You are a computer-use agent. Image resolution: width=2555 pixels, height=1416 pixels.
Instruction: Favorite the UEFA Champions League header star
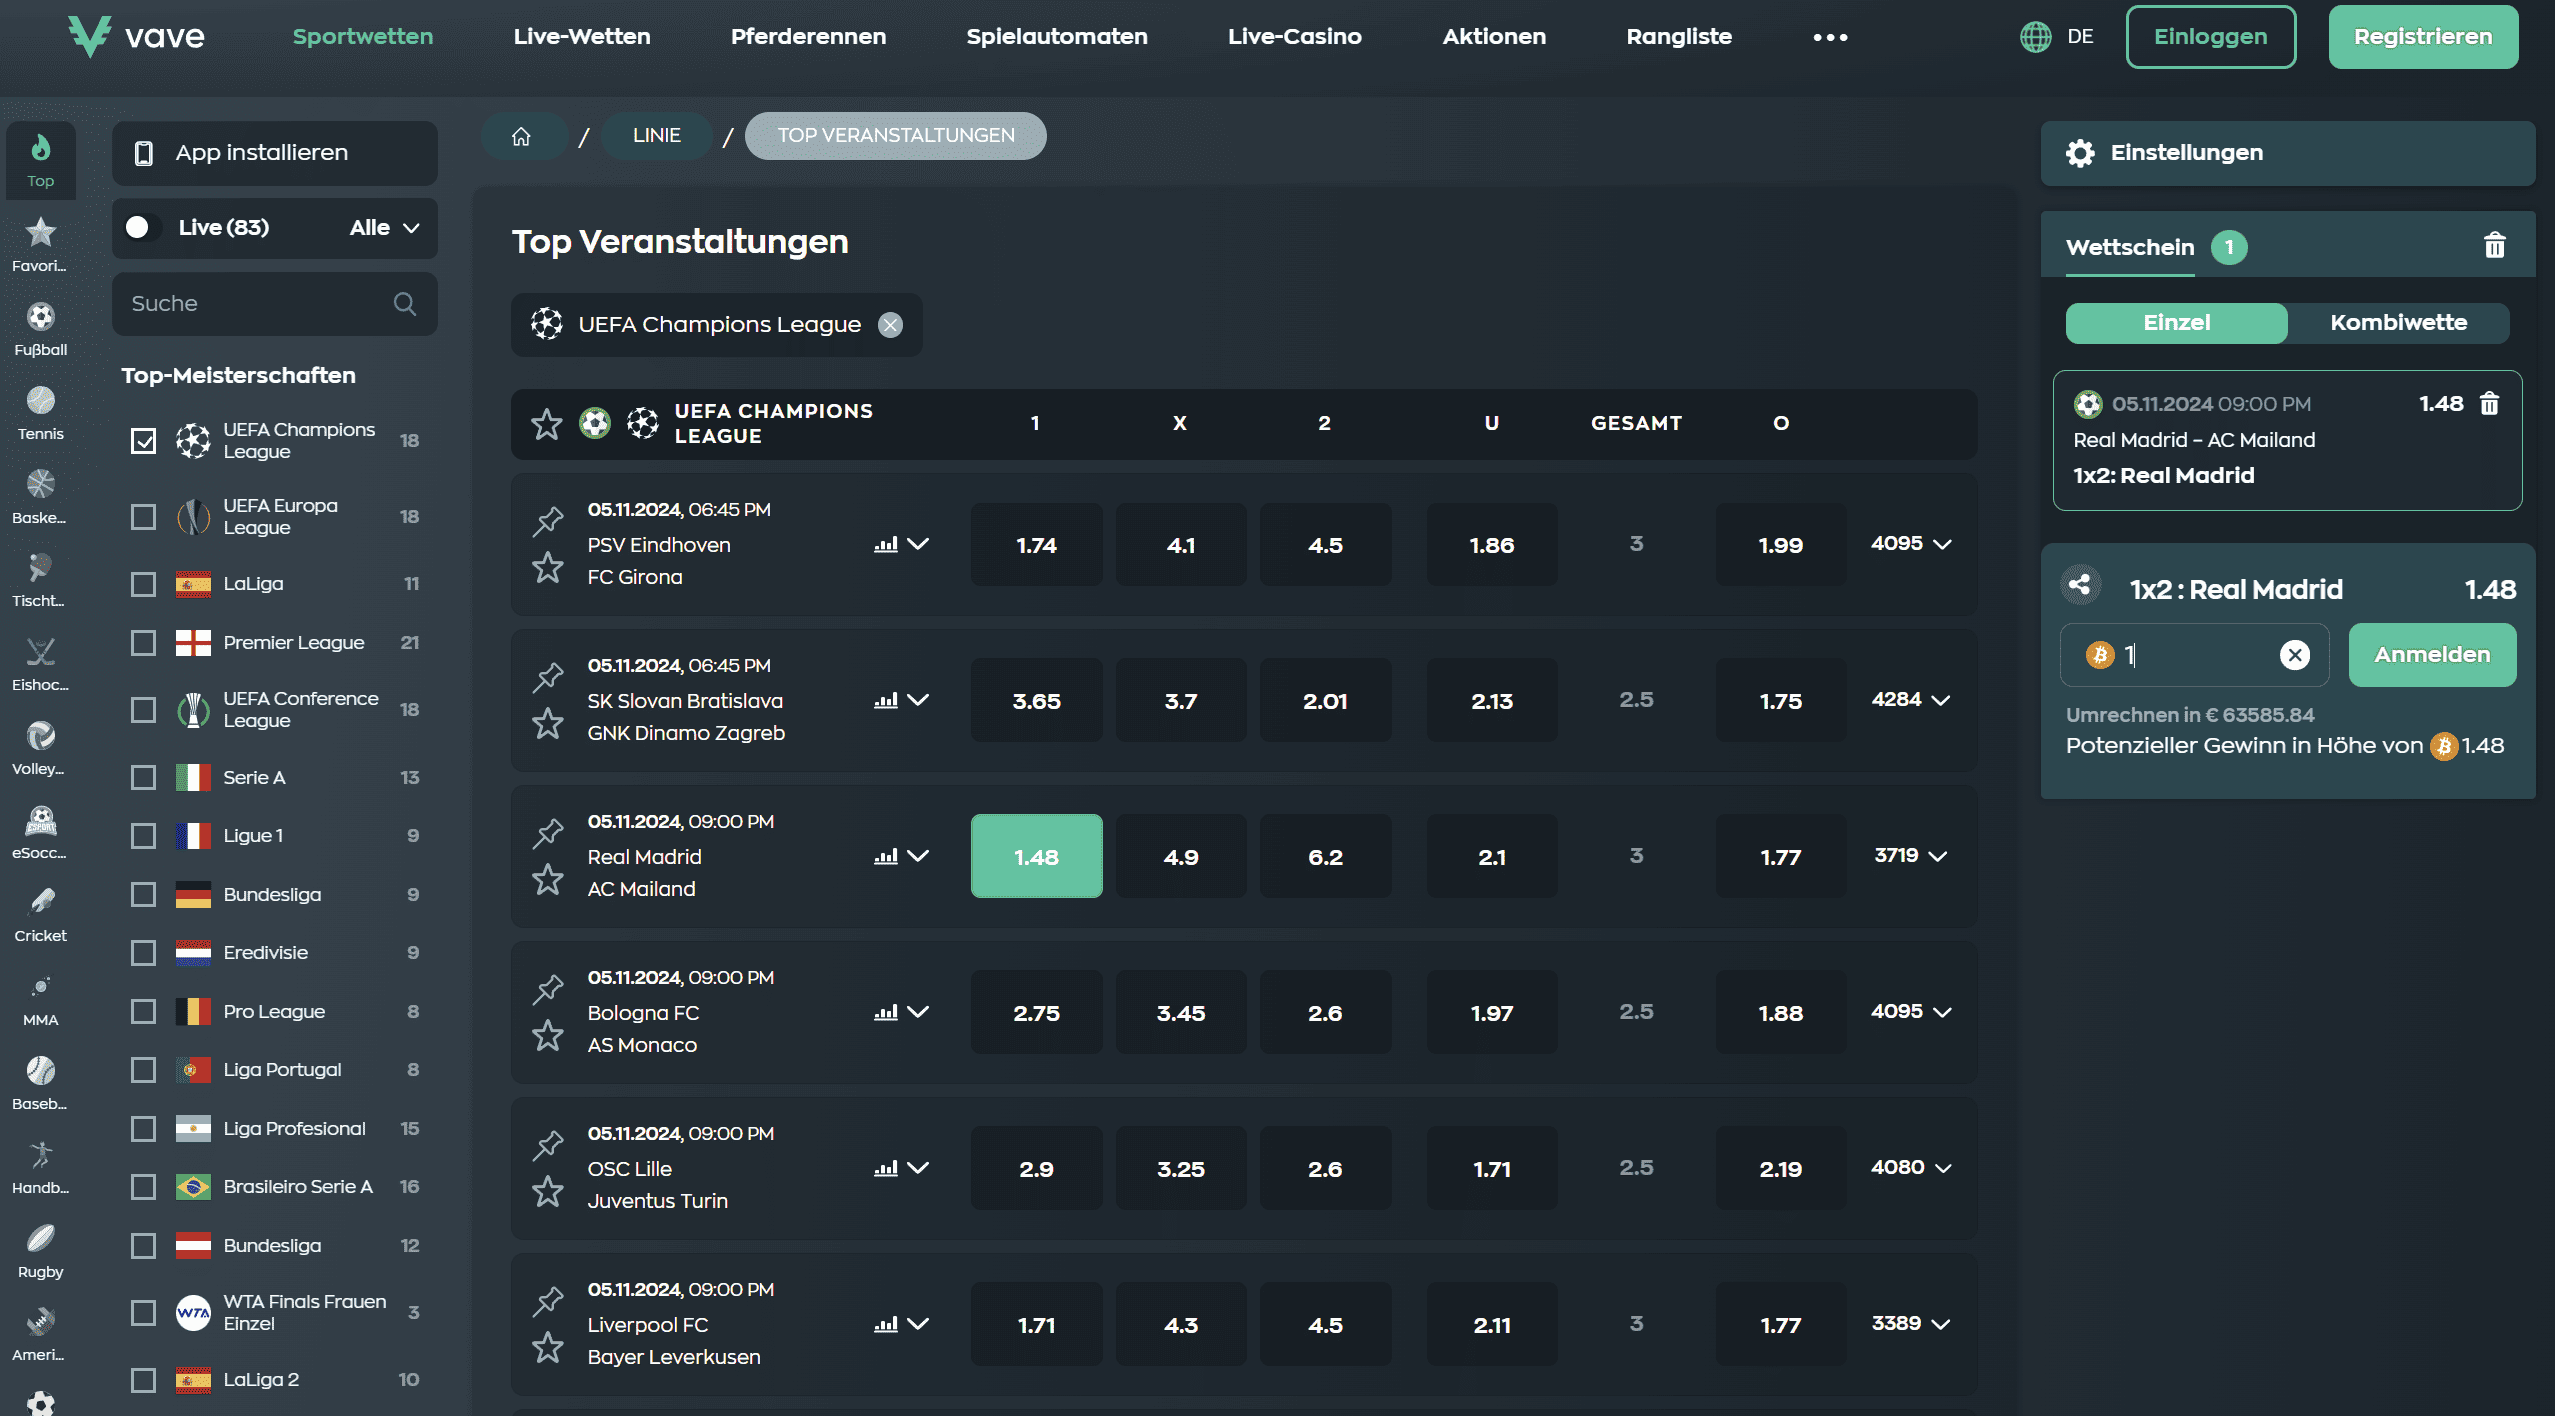pyautogui.click(x=546, y=424)
